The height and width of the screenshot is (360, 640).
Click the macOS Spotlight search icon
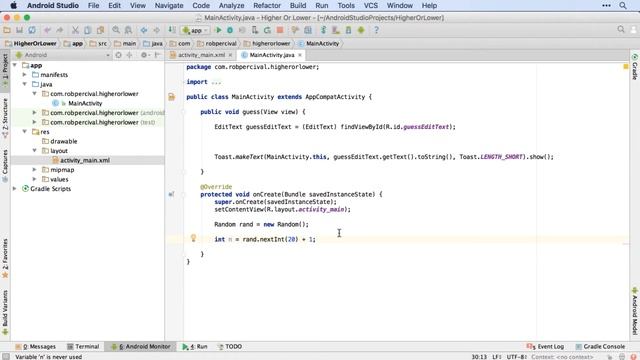pyautogui.click(x=623, y=6)
